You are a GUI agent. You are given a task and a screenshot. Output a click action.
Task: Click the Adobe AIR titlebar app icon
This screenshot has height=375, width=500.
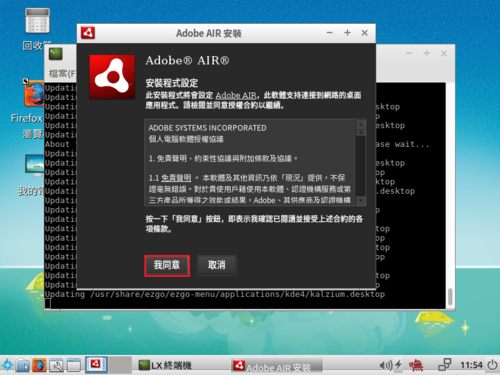88,33
